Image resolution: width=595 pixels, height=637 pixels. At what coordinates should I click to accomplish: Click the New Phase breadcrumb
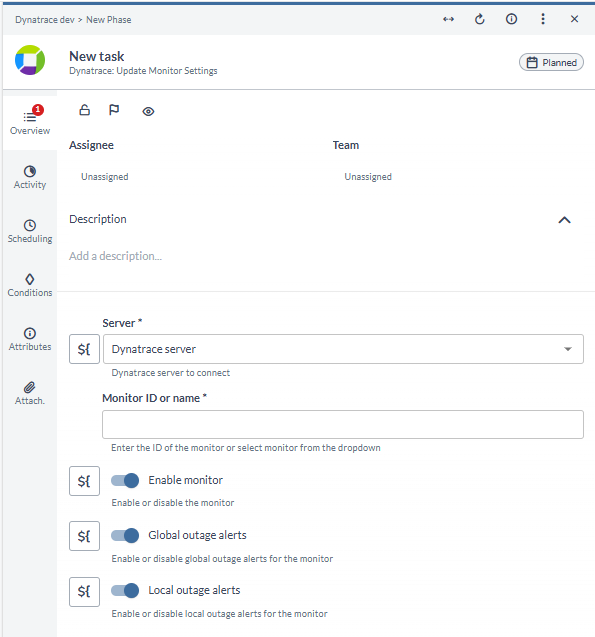(108, 20)
